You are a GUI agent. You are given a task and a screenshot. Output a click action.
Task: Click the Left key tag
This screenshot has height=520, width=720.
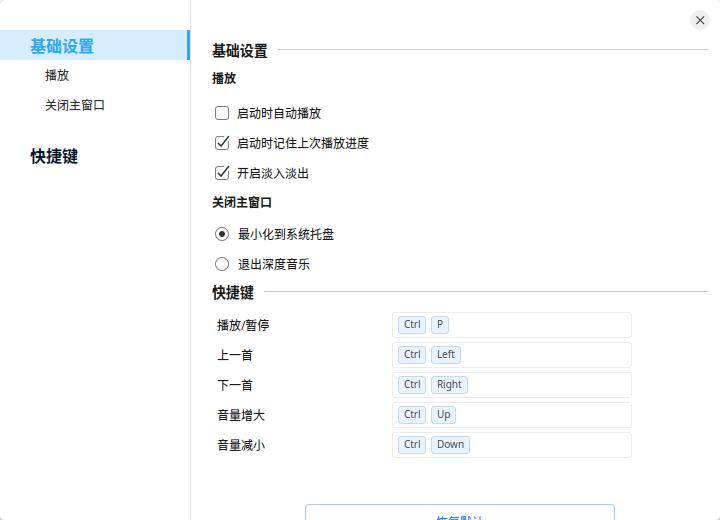[446, 355]
